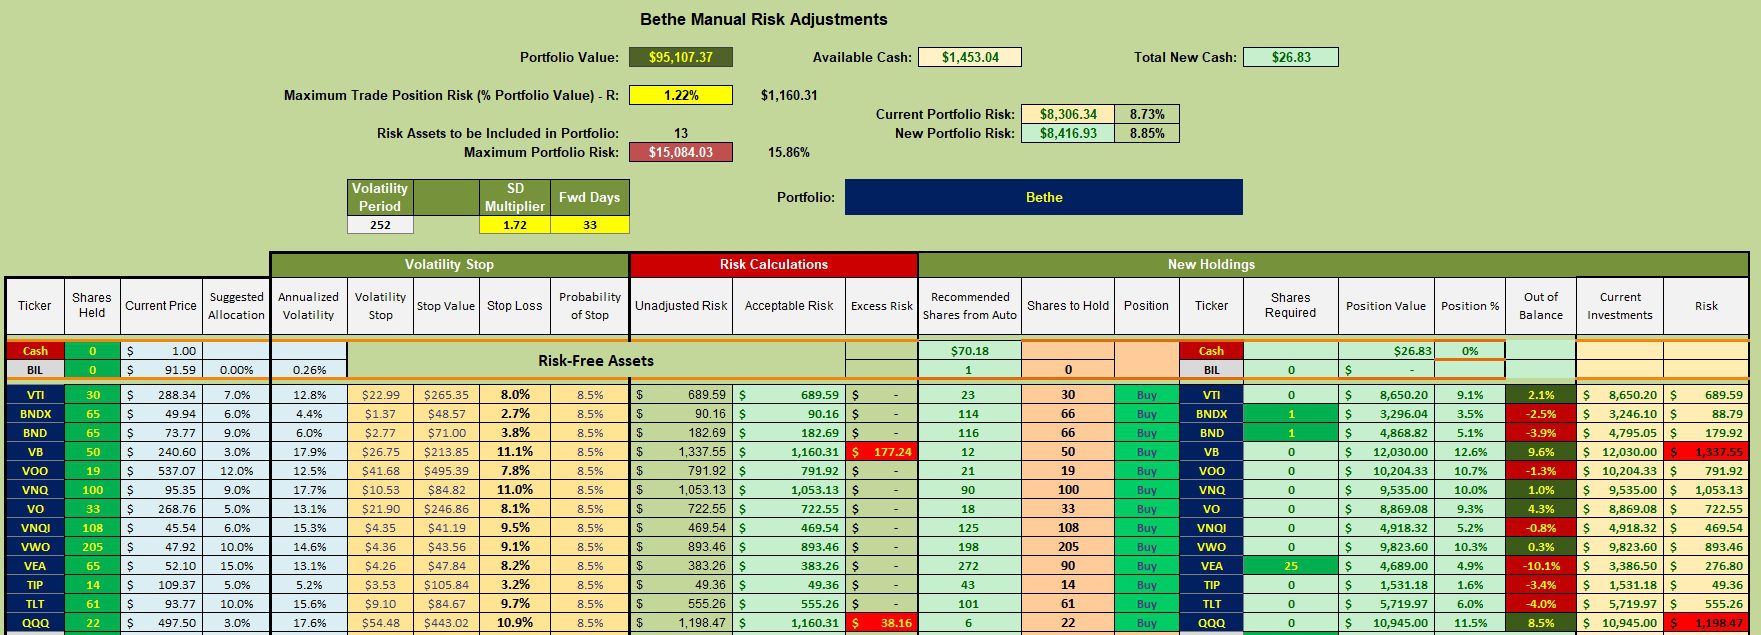Select QQQ volatility stop $54.48
Viewport: 1761px width, 635px height.
coord(380,623)
